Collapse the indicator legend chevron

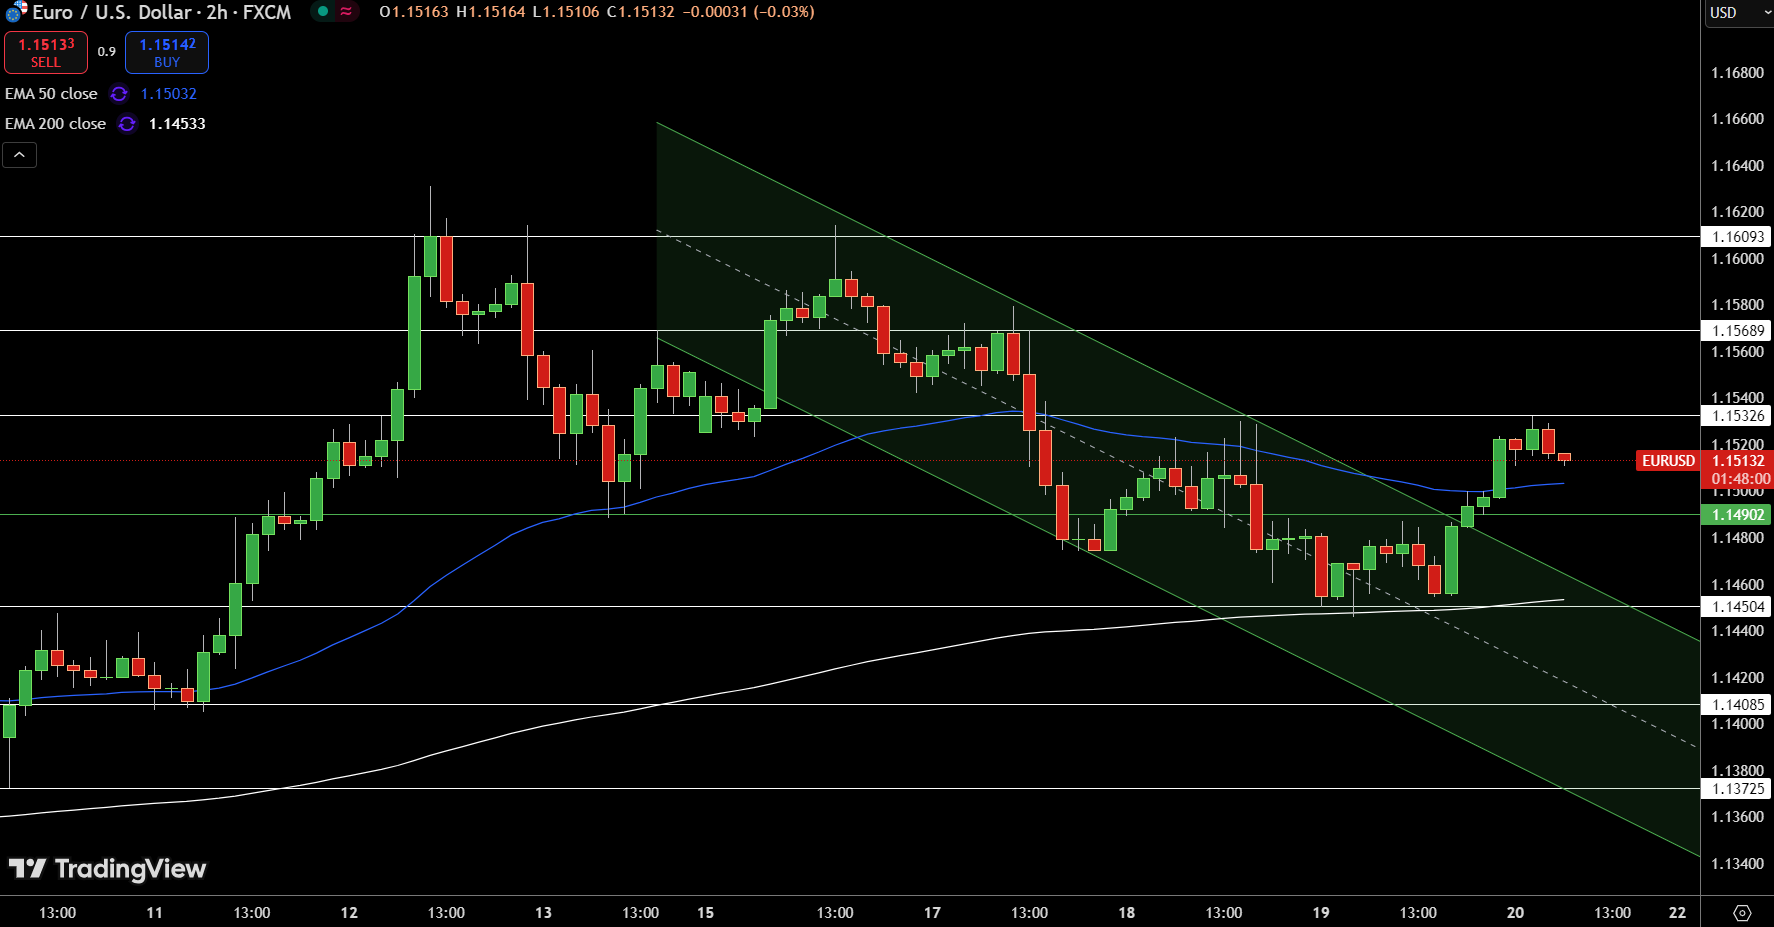(x=19, y=155)
